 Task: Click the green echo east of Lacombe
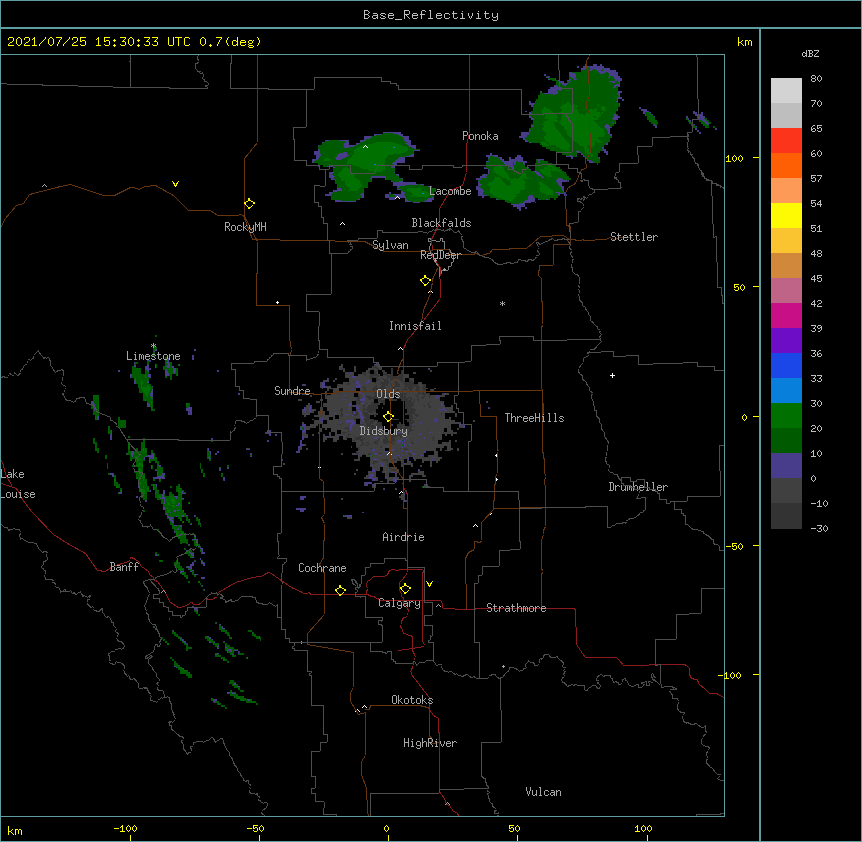522,180
